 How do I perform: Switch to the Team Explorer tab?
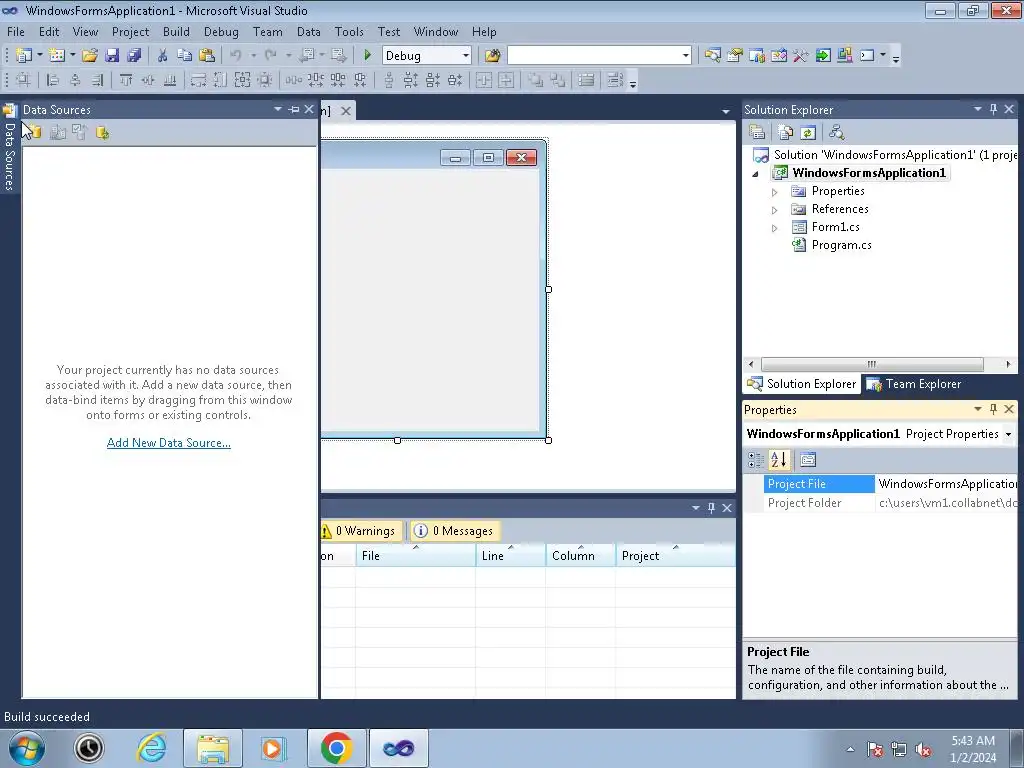[913, 384]
